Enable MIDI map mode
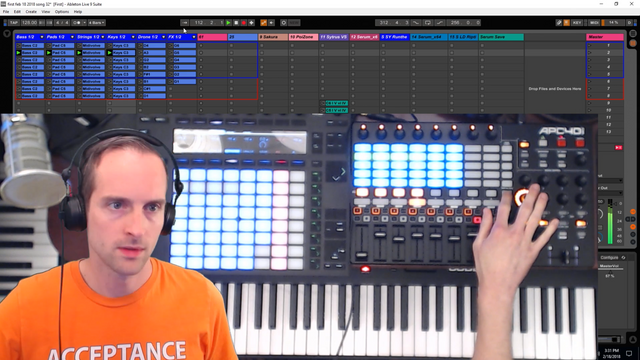The height and width of the screenshot is (360, 640). click(x=594, y=23)
